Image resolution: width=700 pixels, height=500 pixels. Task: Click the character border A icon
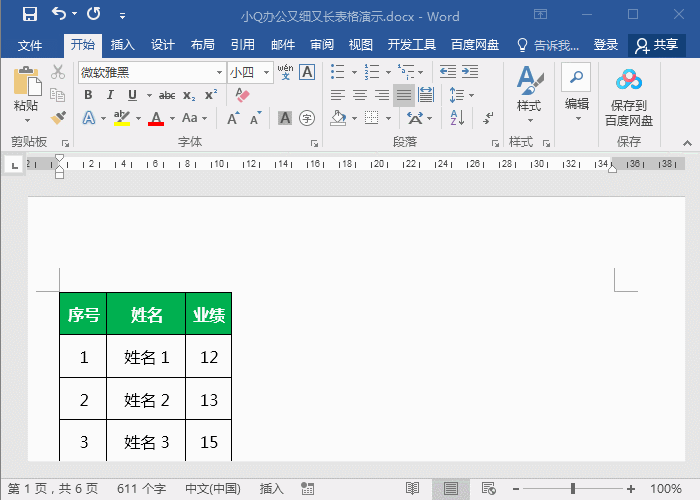307,72
